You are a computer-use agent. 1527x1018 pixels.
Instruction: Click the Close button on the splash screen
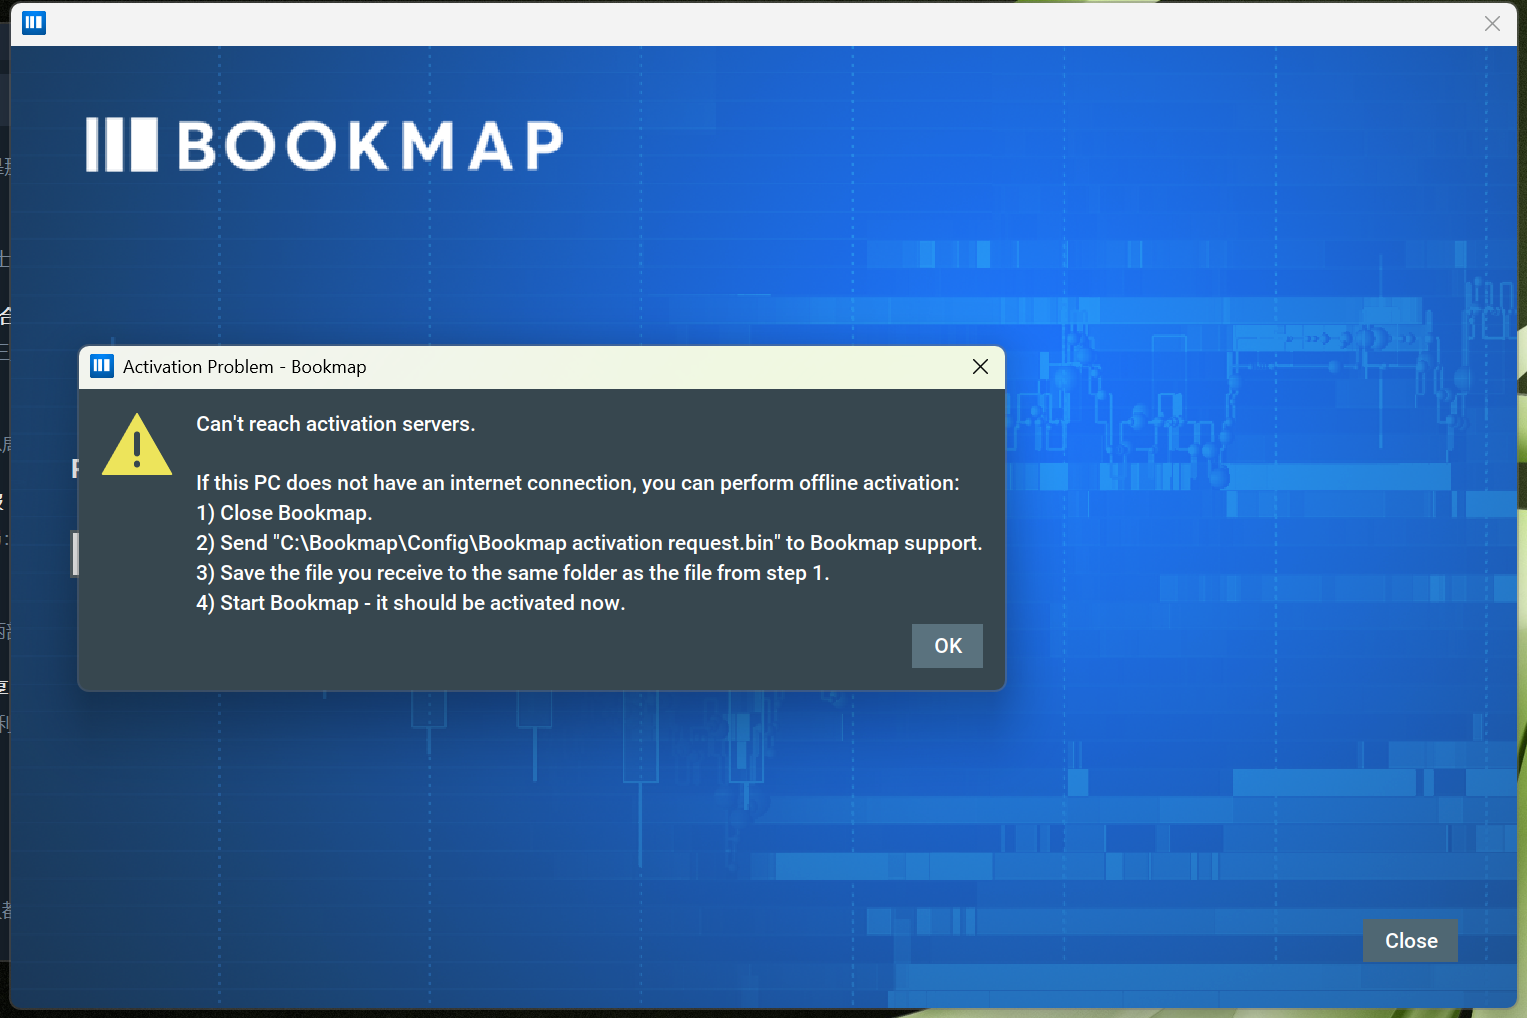click(x=1410, y=941)
